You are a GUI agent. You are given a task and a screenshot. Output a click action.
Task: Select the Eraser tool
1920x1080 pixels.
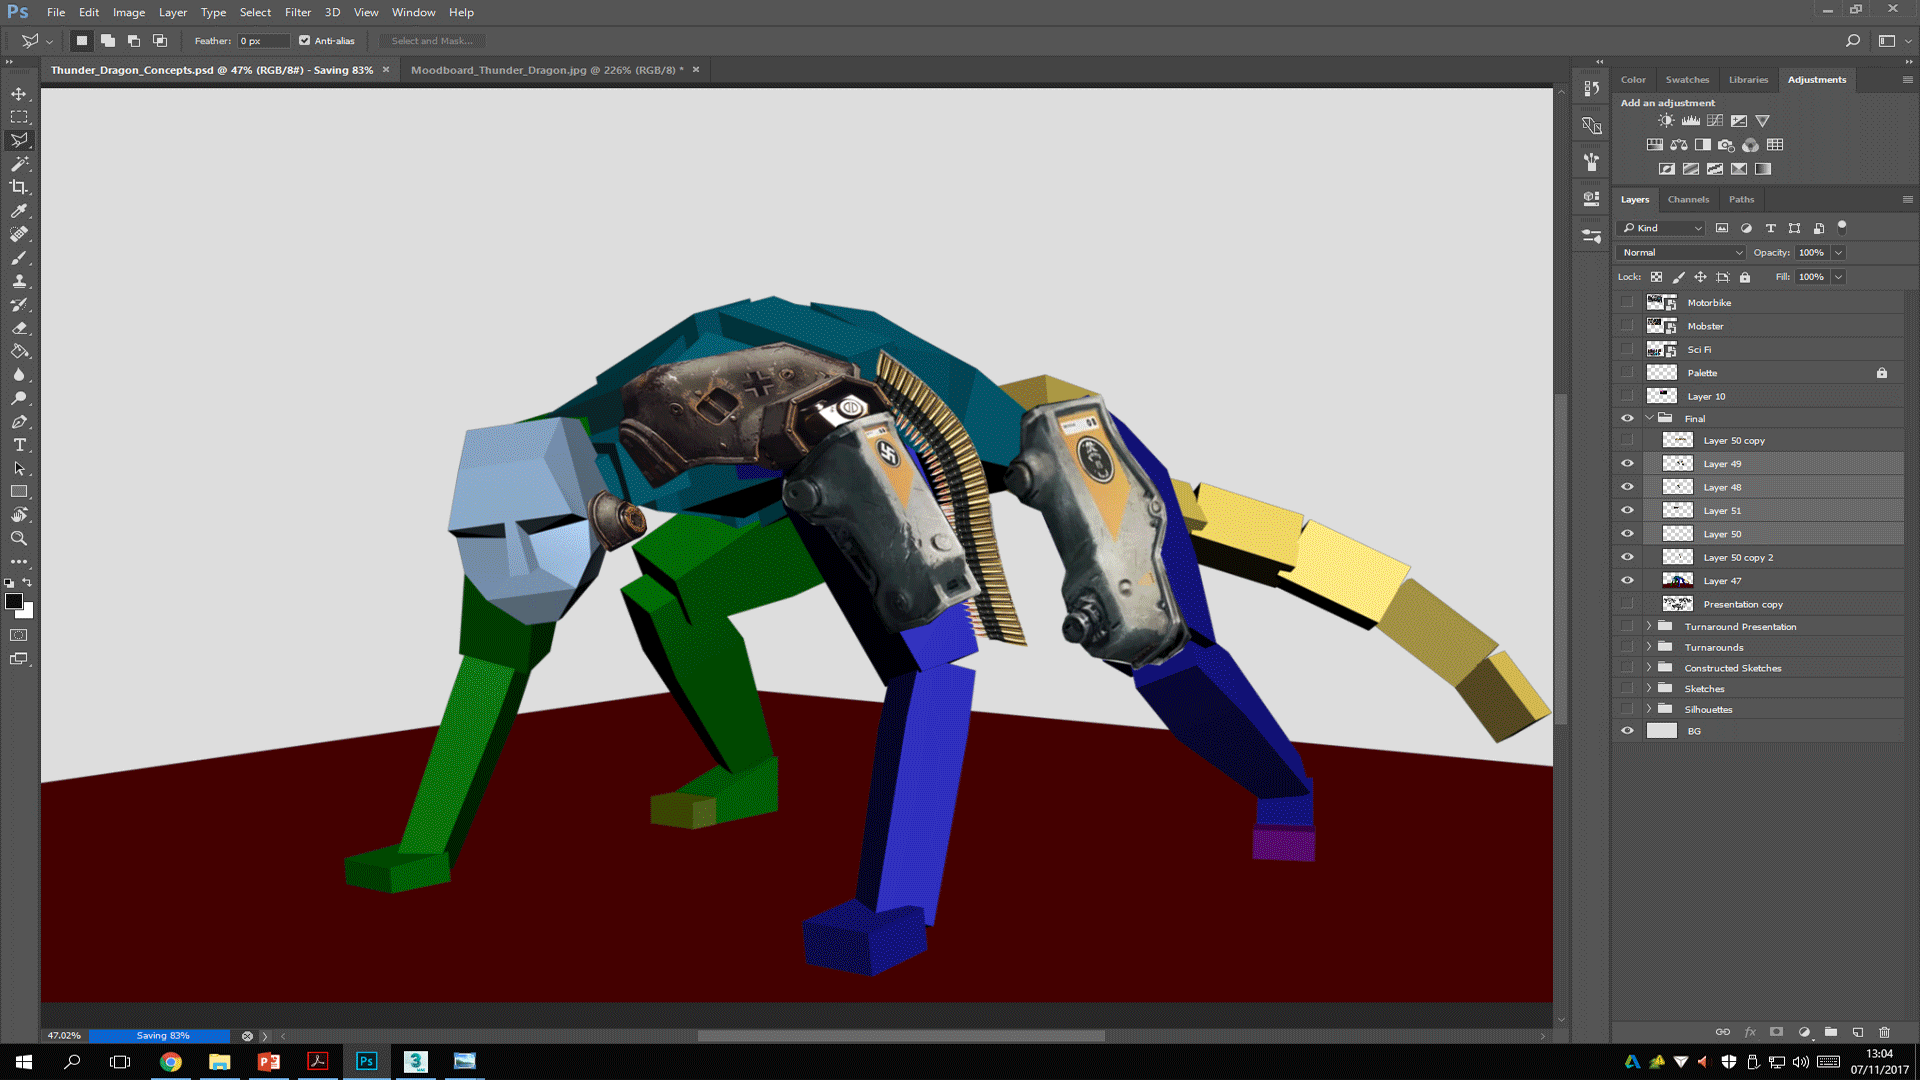pyautogui.click(x=19, y=328)
